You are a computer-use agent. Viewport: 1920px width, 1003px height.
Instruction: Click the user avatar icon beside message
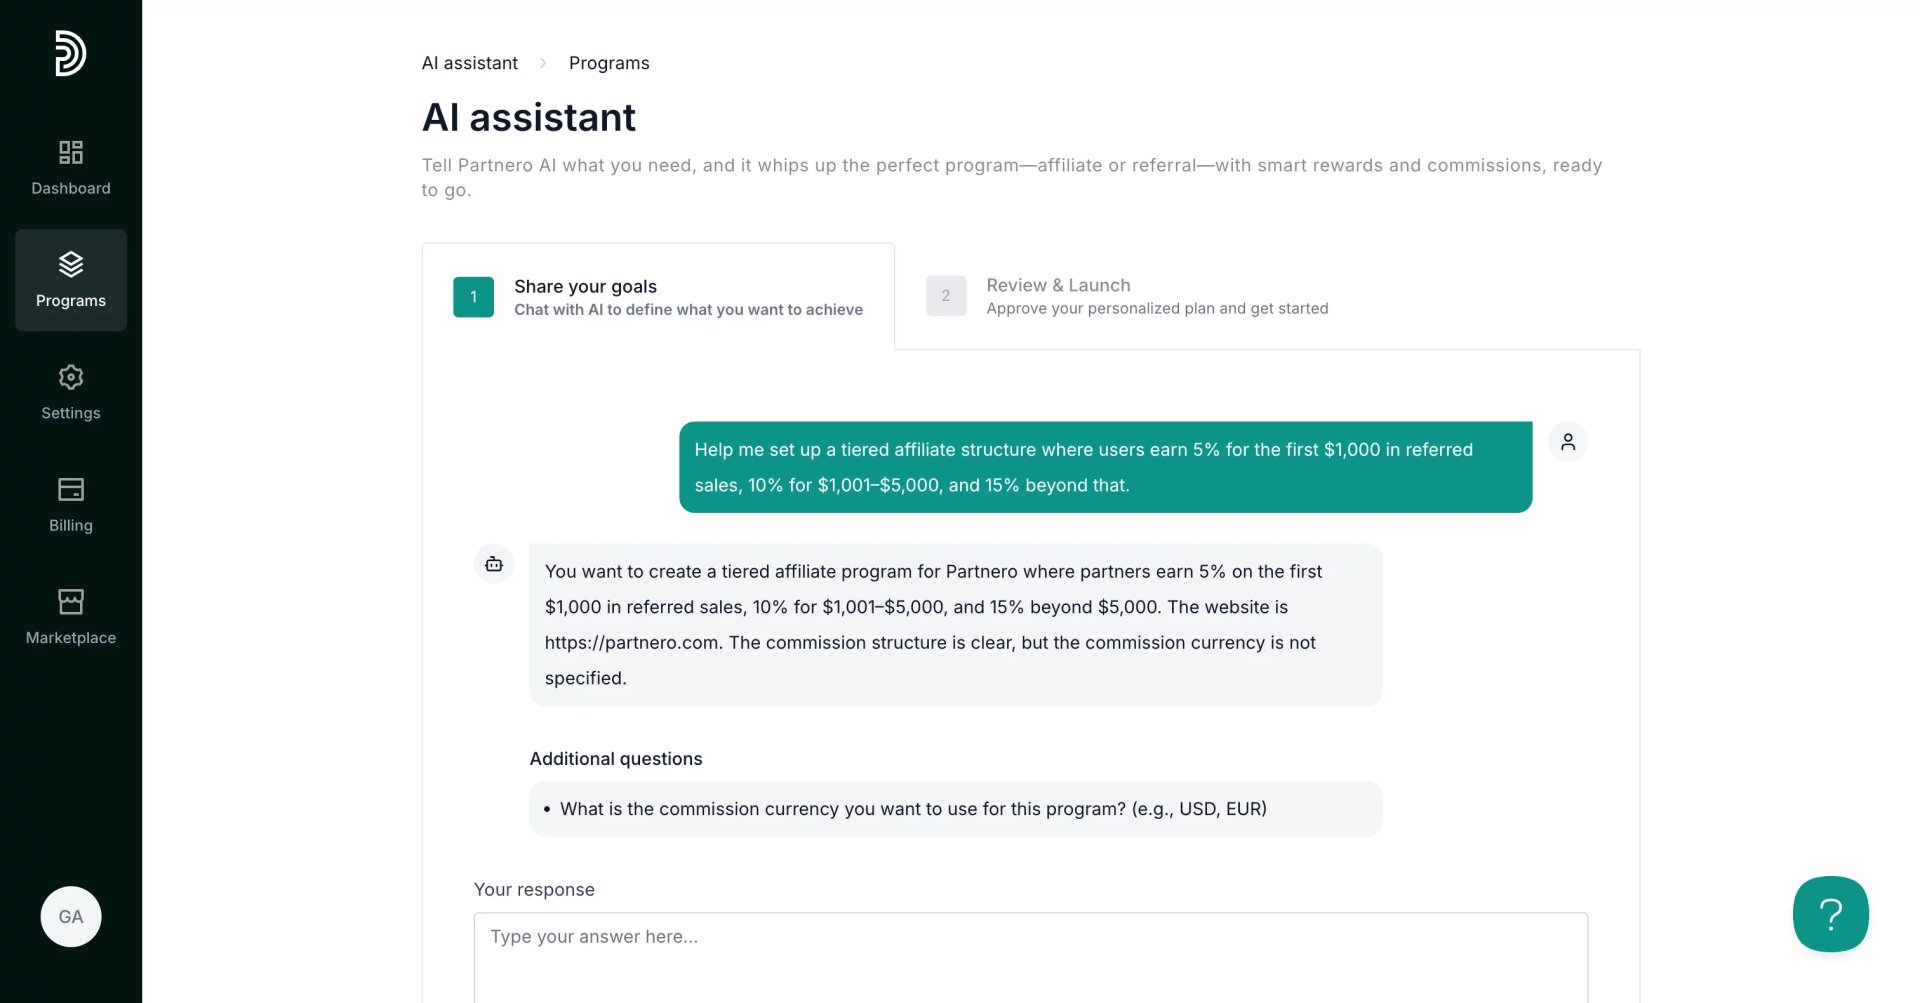(x=1568, y=441)
